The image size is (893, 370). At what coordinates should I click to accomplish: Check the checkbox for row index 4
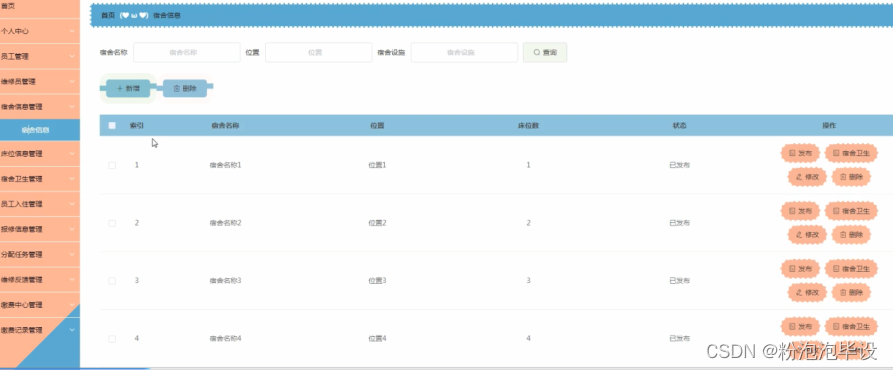[x=112, y=339]
